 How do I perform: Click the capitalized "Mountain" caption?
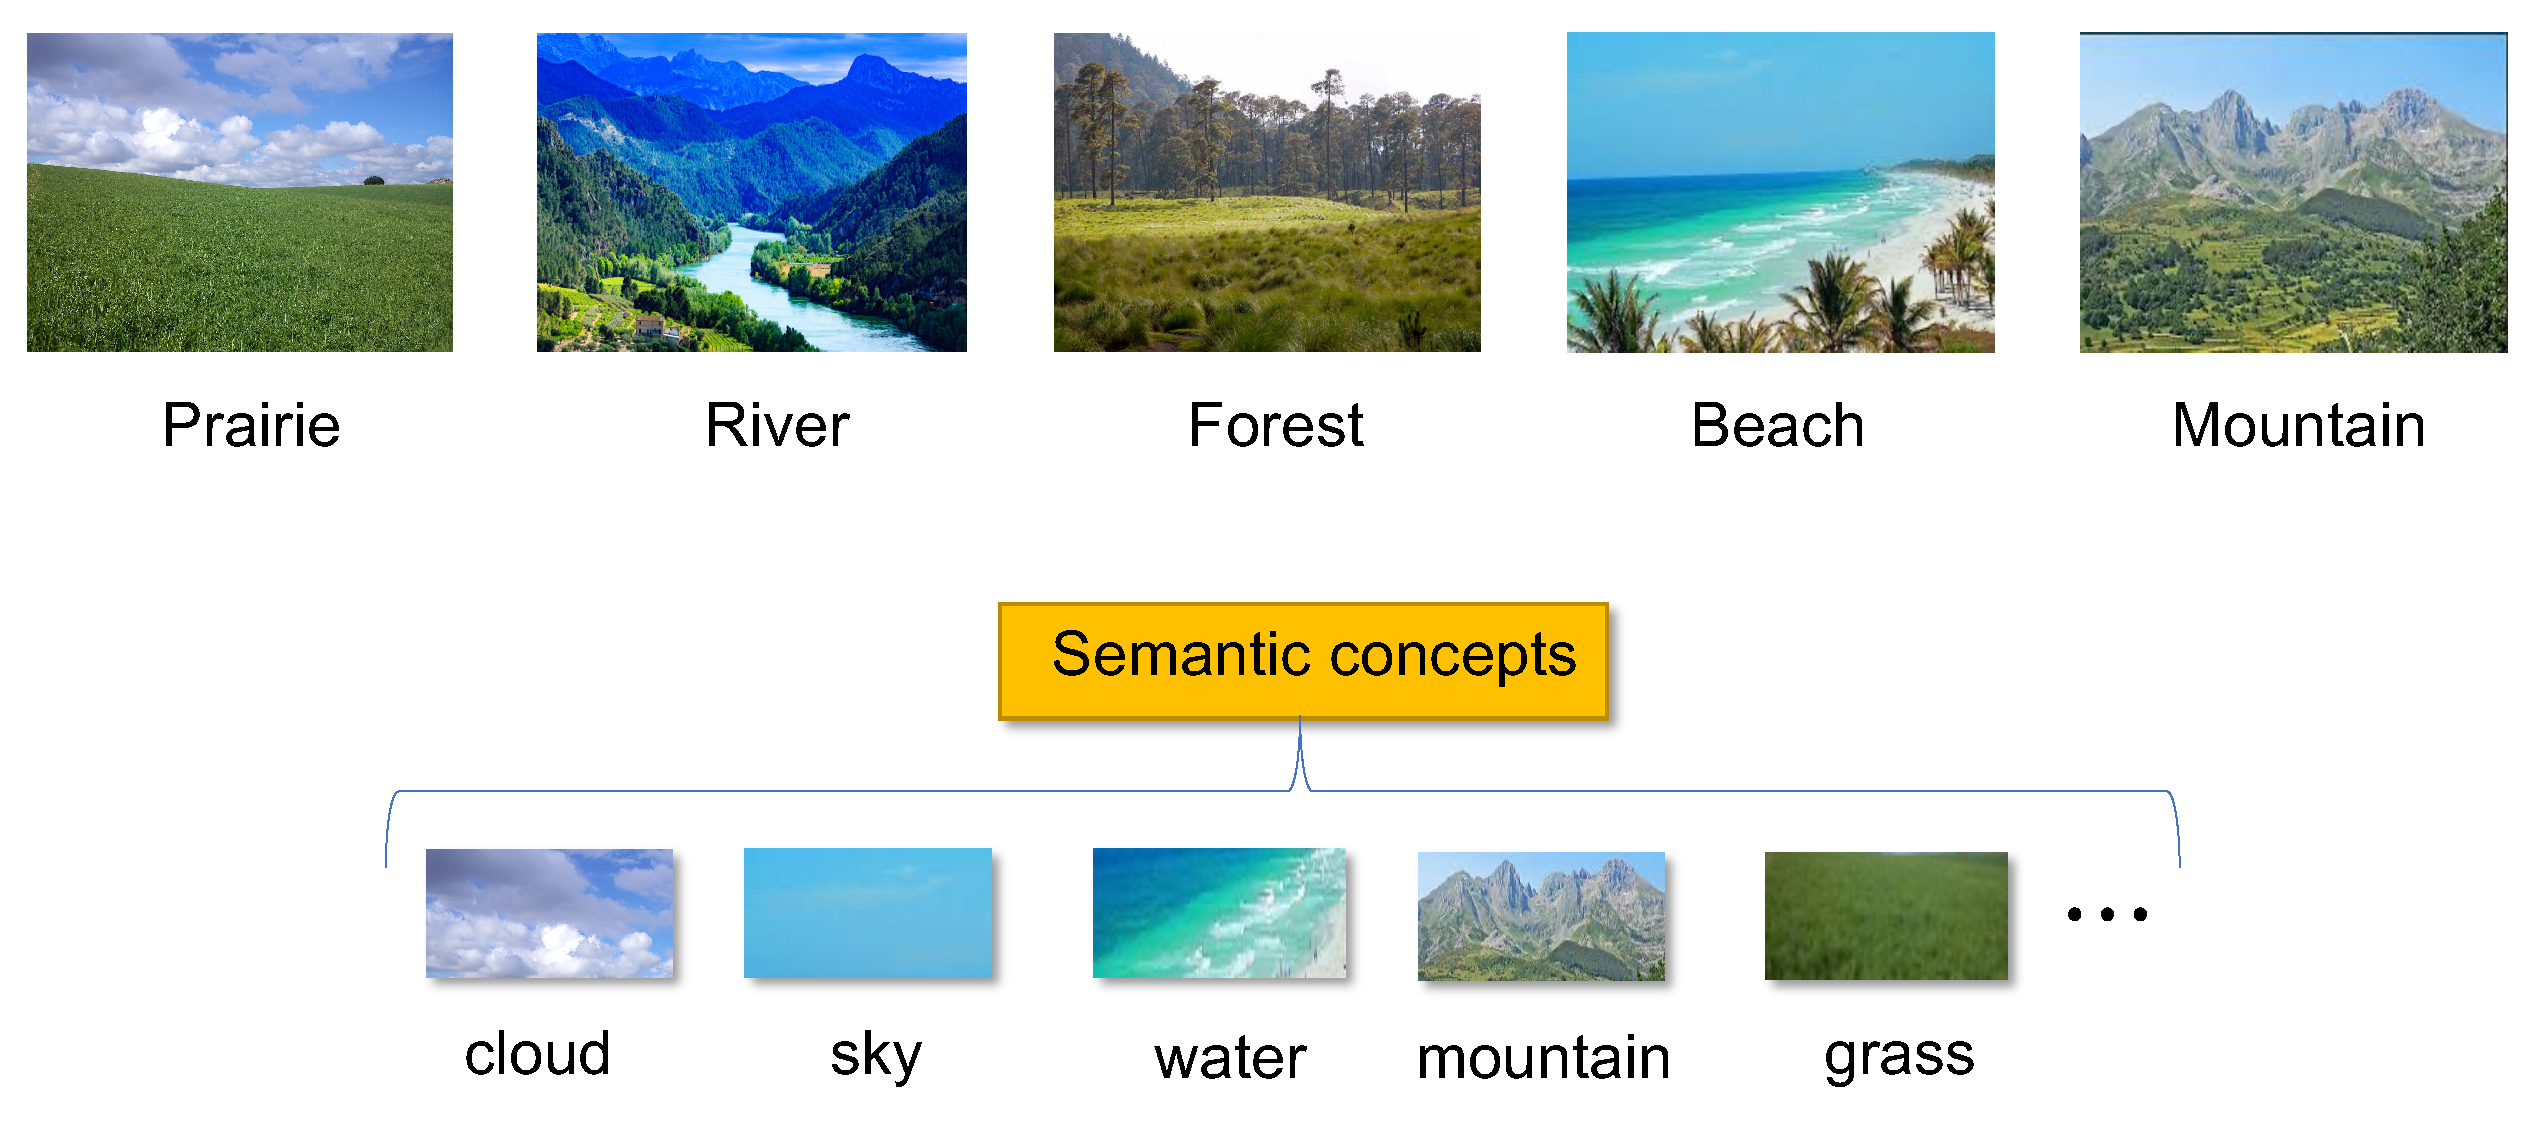(x=2298, y=426)
